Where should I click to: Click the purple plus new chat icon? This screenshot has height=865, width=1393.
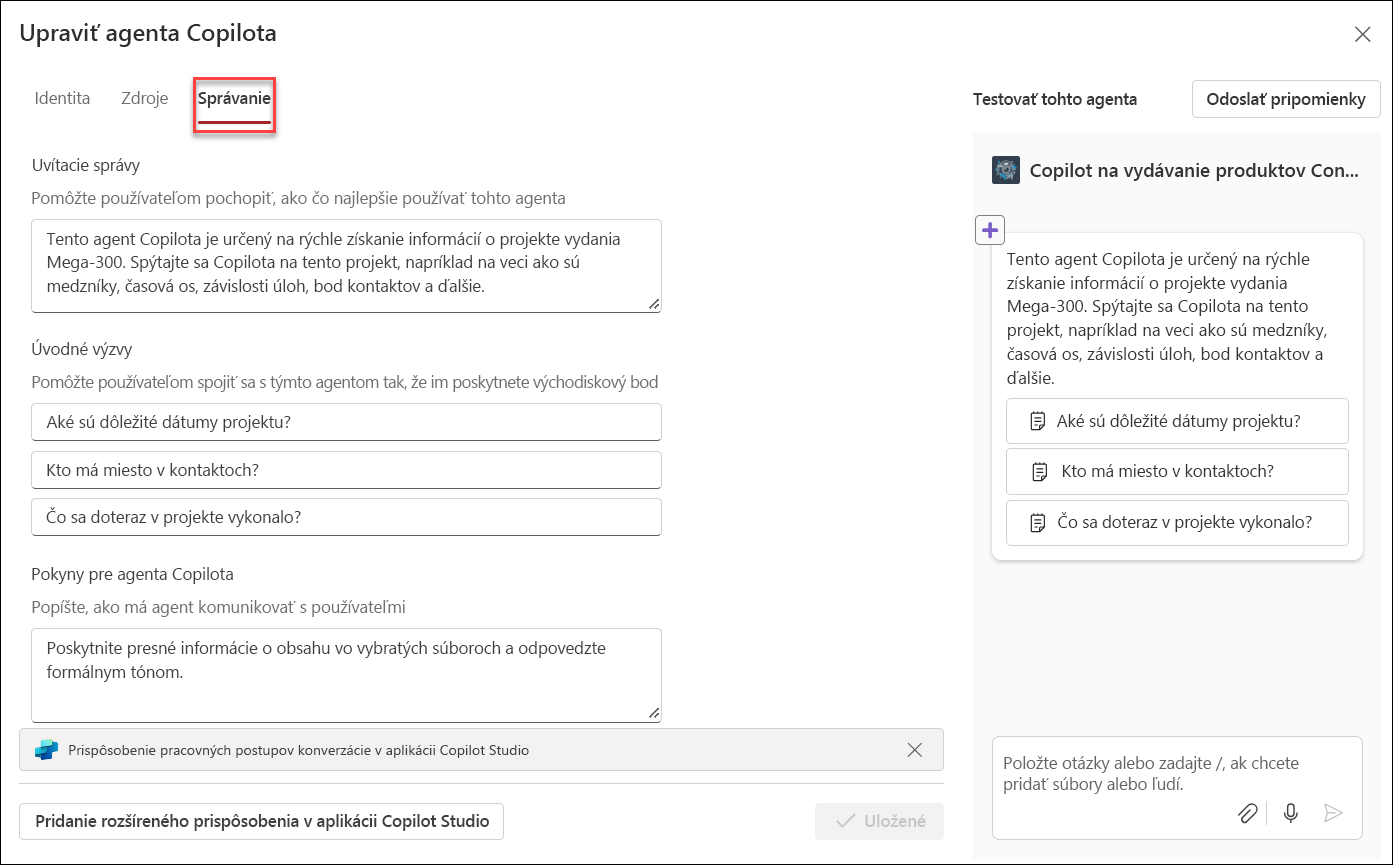point(990,230)
